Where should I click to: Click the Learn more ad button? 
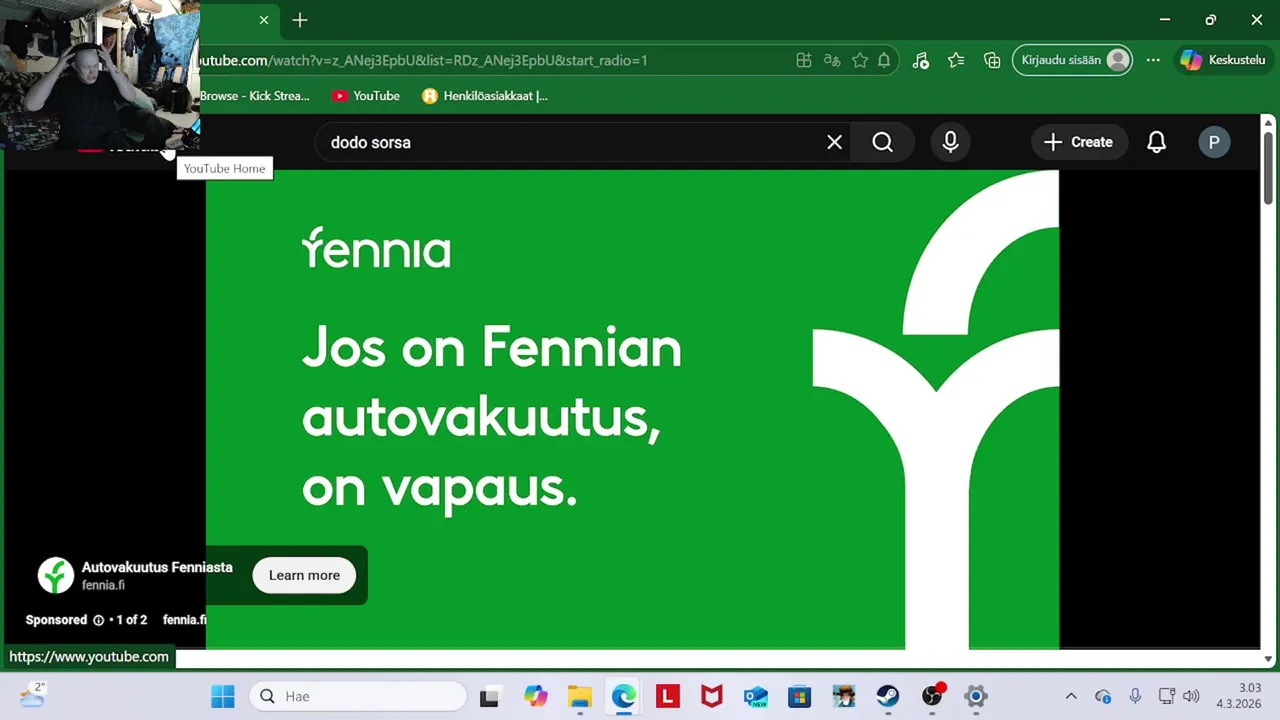tap(304, 575)
